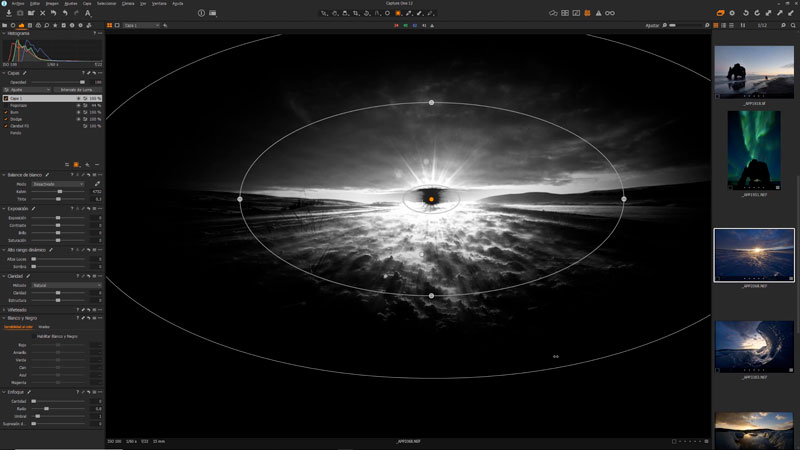
Task: Collapse the Exposición panel
Action: (3, 209)
